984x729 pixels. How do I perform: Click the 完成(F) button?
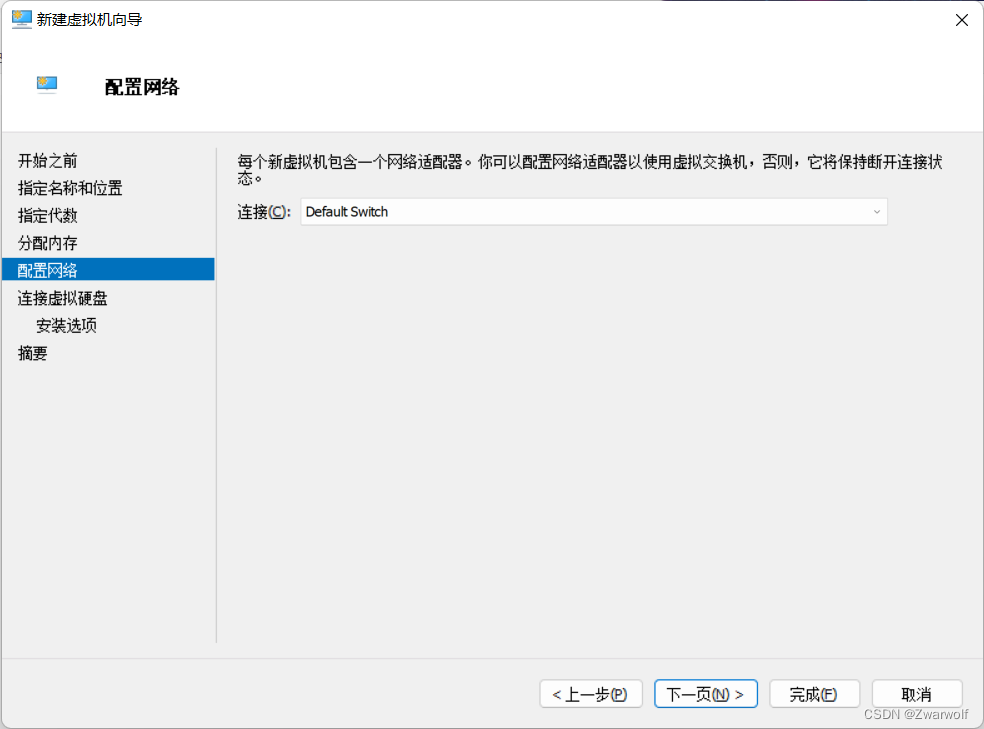tap(814, 694)
